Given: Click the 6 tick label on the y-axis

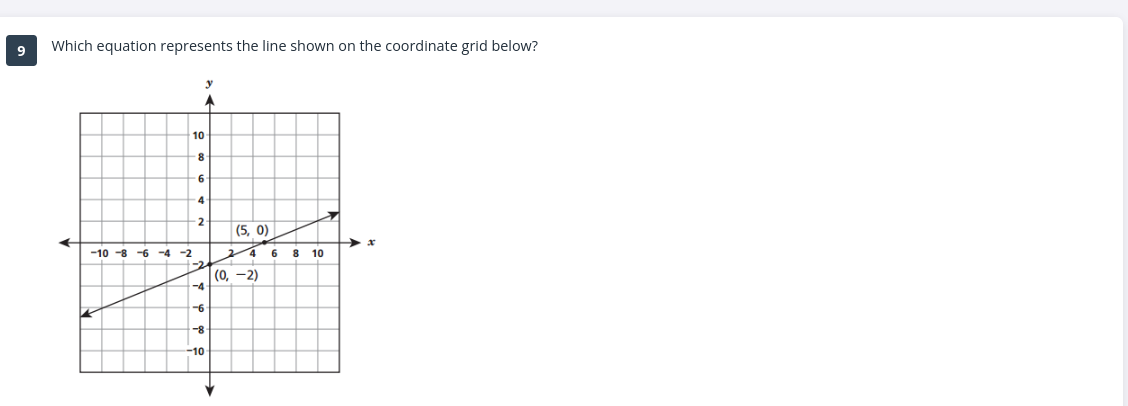Looking at the screenshot, I should click(x=201, y=178).
